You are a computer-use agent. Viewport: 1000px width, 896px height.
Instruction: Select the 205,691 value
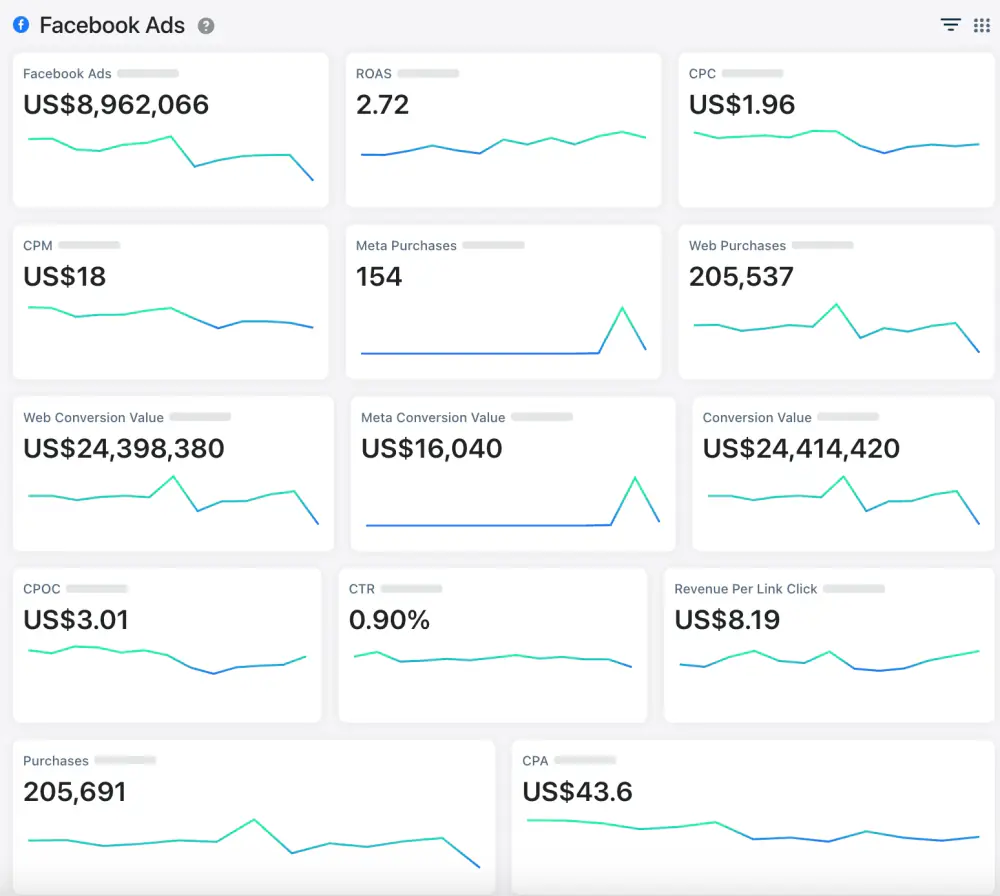[75, 792]
